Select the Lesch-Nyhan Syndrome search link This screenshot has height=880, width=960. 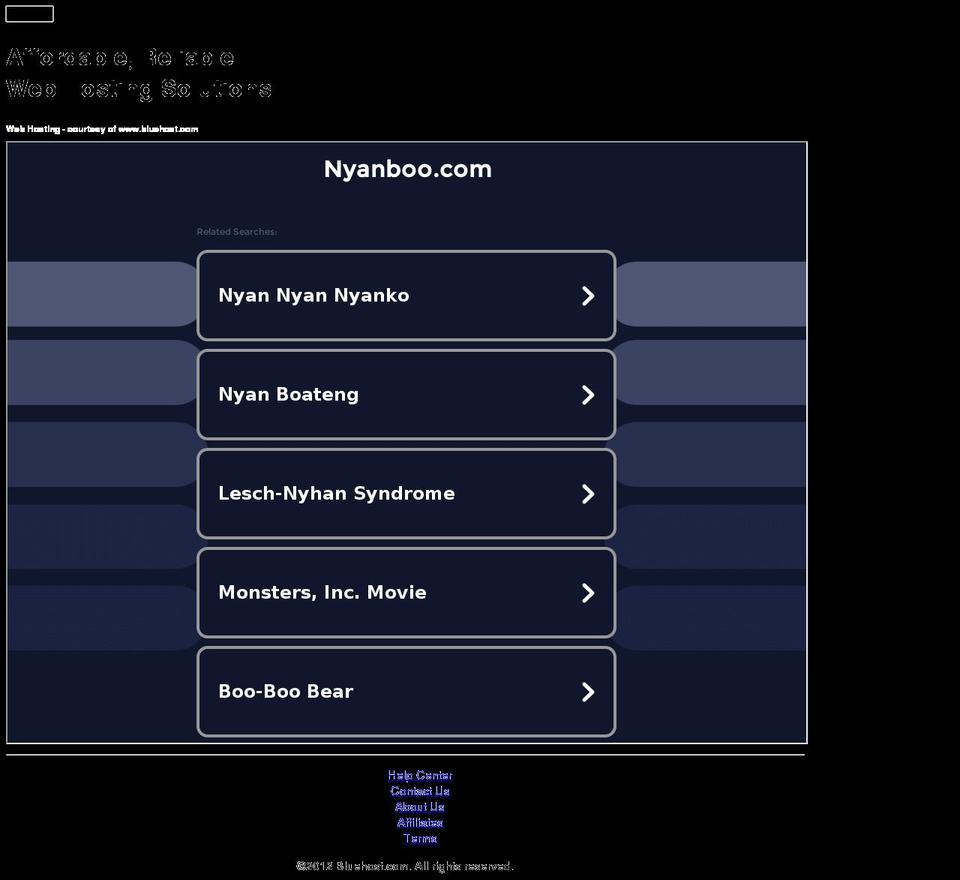pyautogui.click(x=406, y=494)
